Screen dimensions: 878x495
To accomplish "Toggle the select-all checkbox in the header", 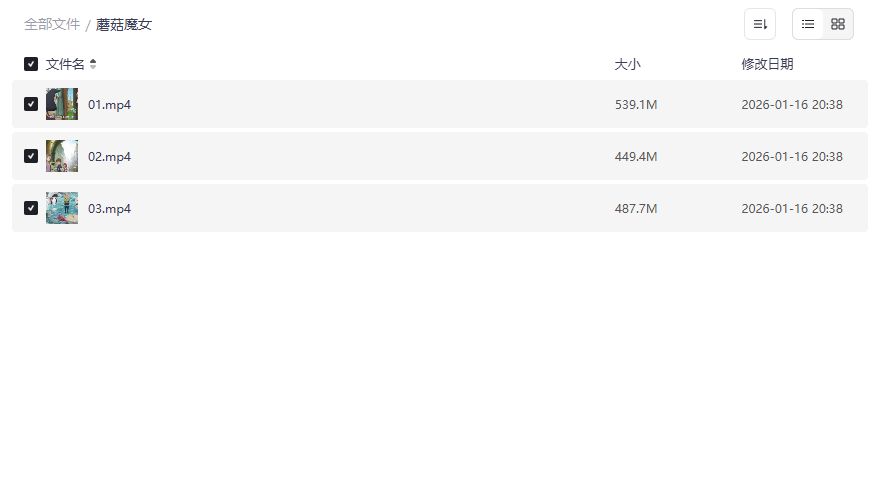I will pos(31,64).
